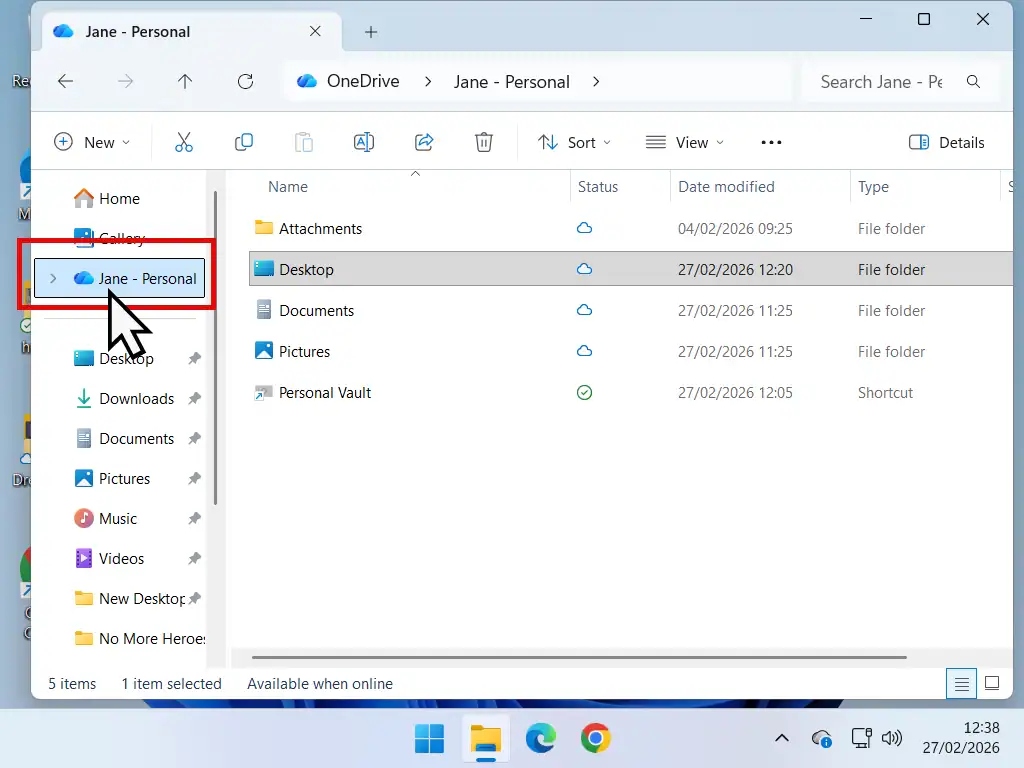
Task: Open the New item dropdown
Action: pyautogui.click(x=92, y=142)
